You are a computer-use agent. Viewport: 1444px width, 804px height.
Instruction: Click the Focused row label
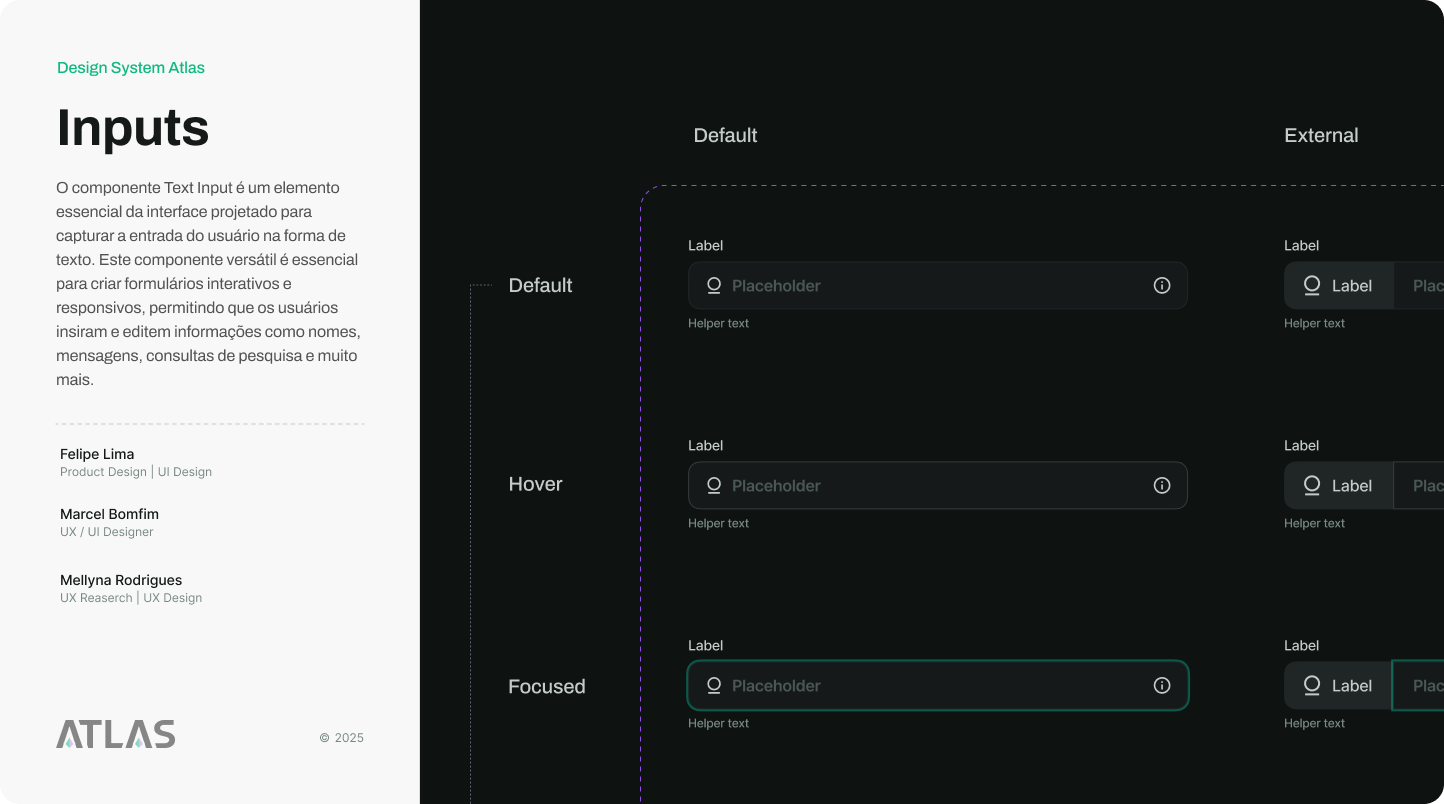pyautogui.click(x=547, y=686)
